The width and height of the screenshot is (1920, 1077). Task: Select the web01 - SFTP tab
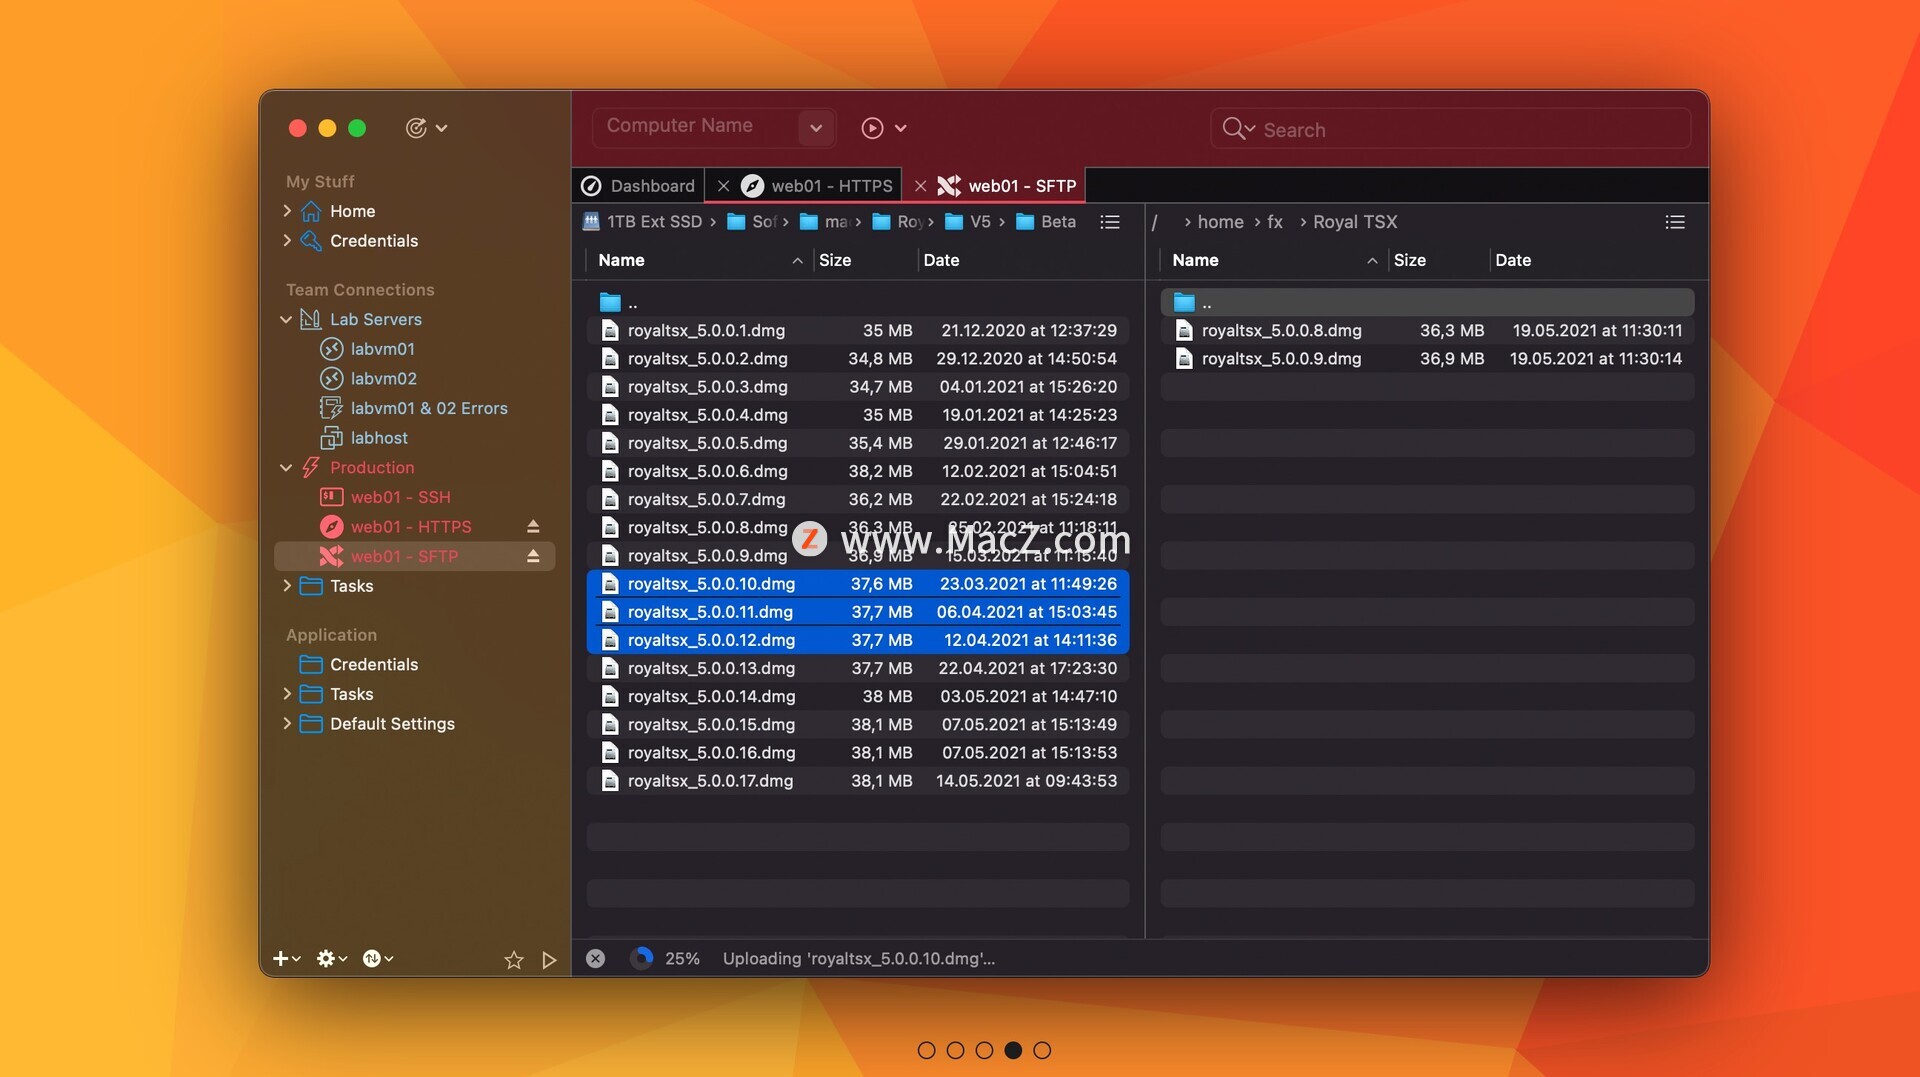coord(1006,186)
